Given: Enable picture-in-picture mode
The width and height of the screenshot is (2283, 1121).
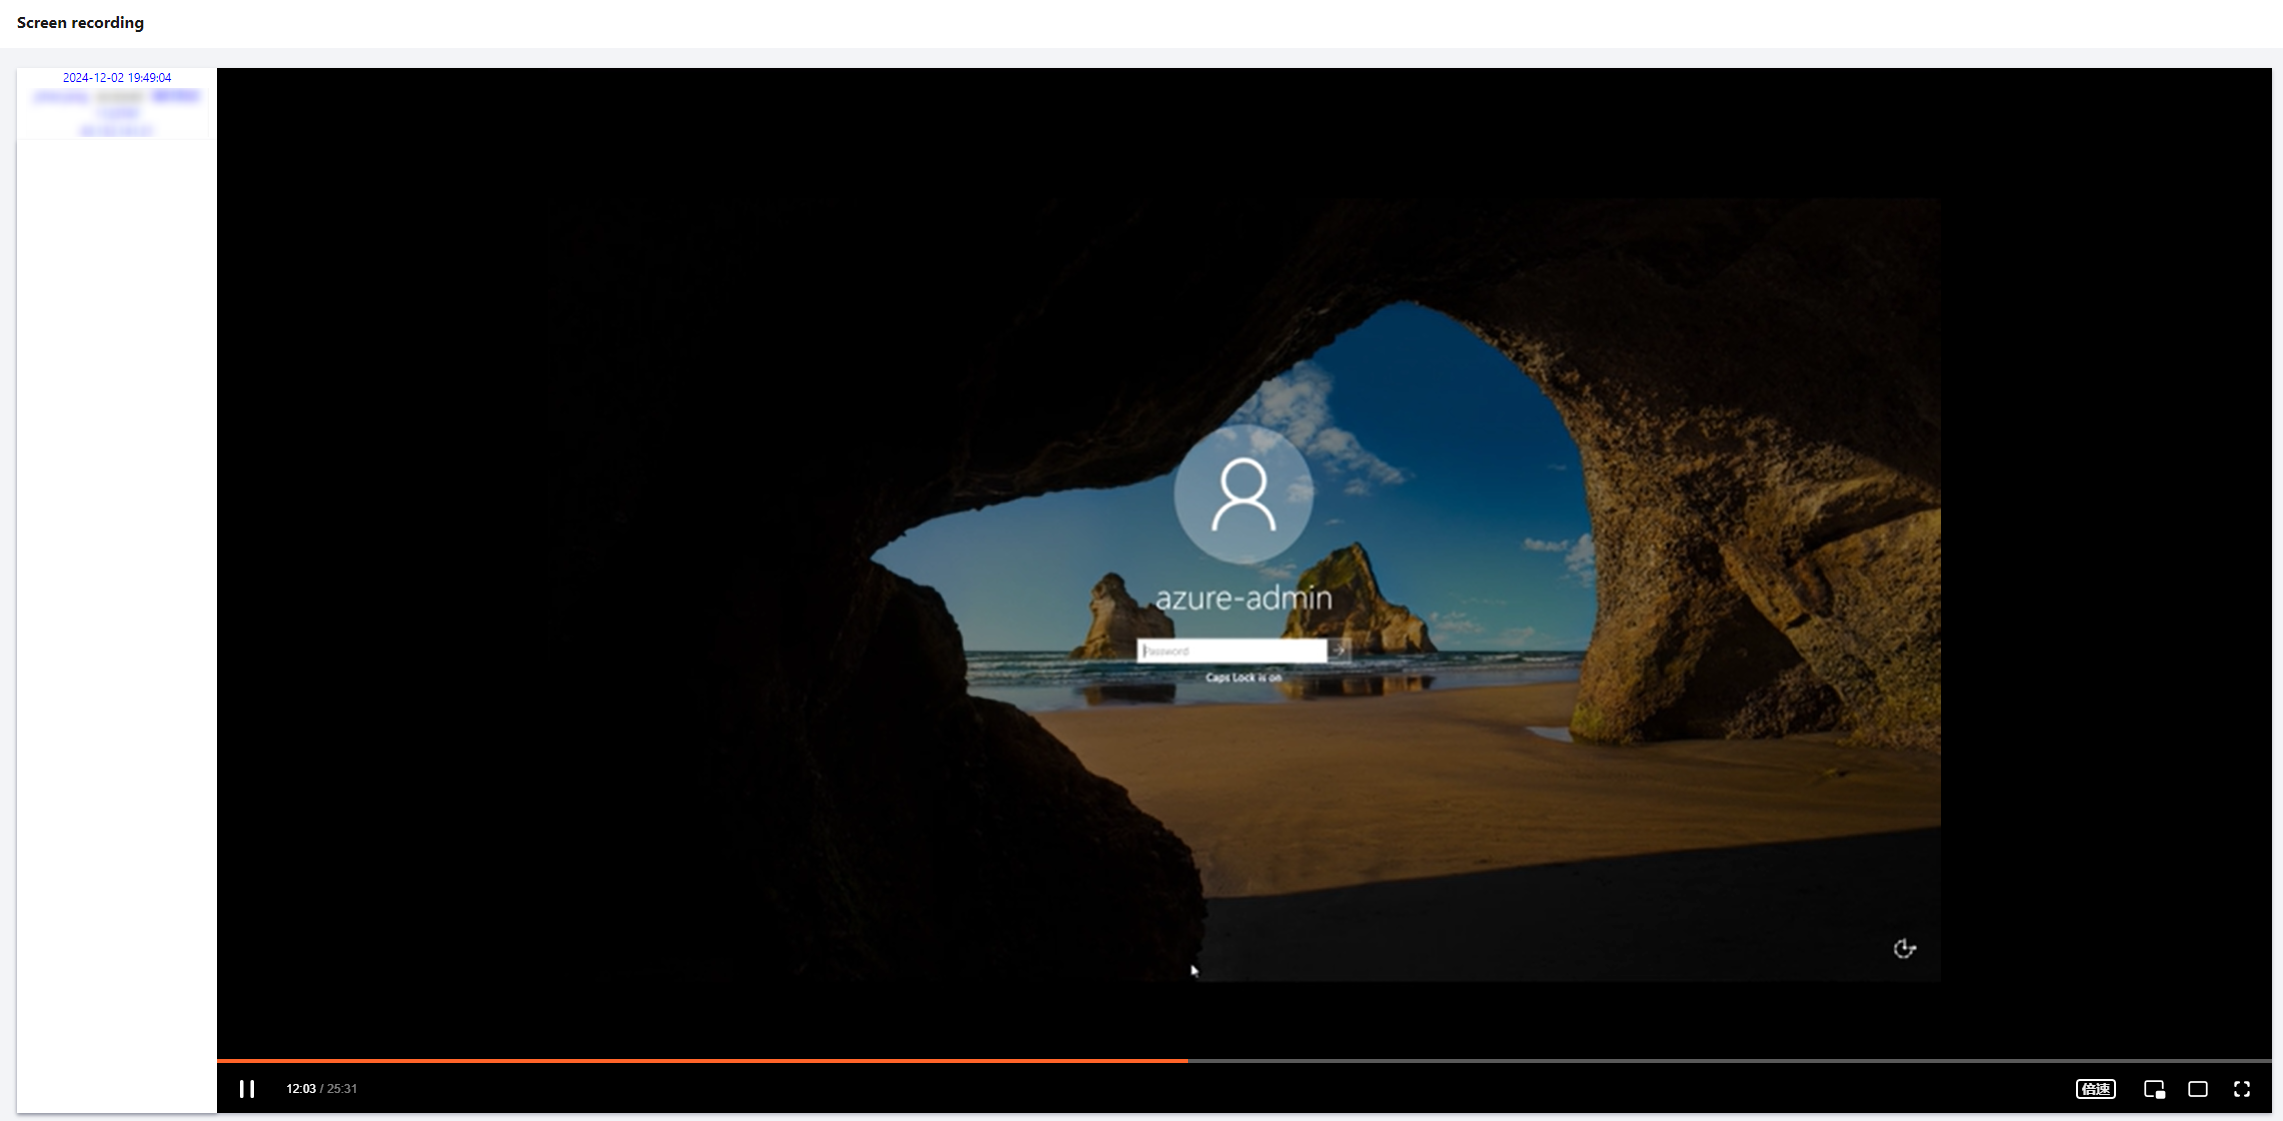Looking at the screenshot, I should 2154,1089.
